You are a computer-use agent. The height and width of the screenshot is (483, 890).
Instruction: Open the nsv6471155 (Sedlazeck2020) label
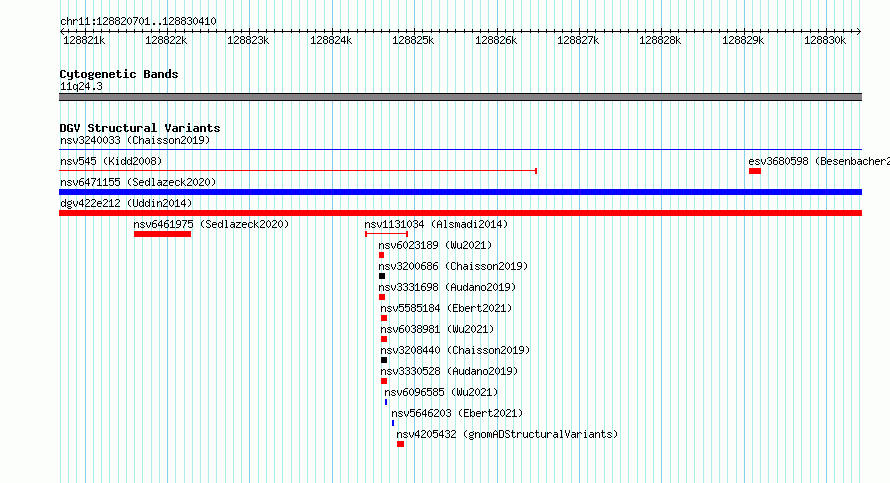[x=138, y=182]
